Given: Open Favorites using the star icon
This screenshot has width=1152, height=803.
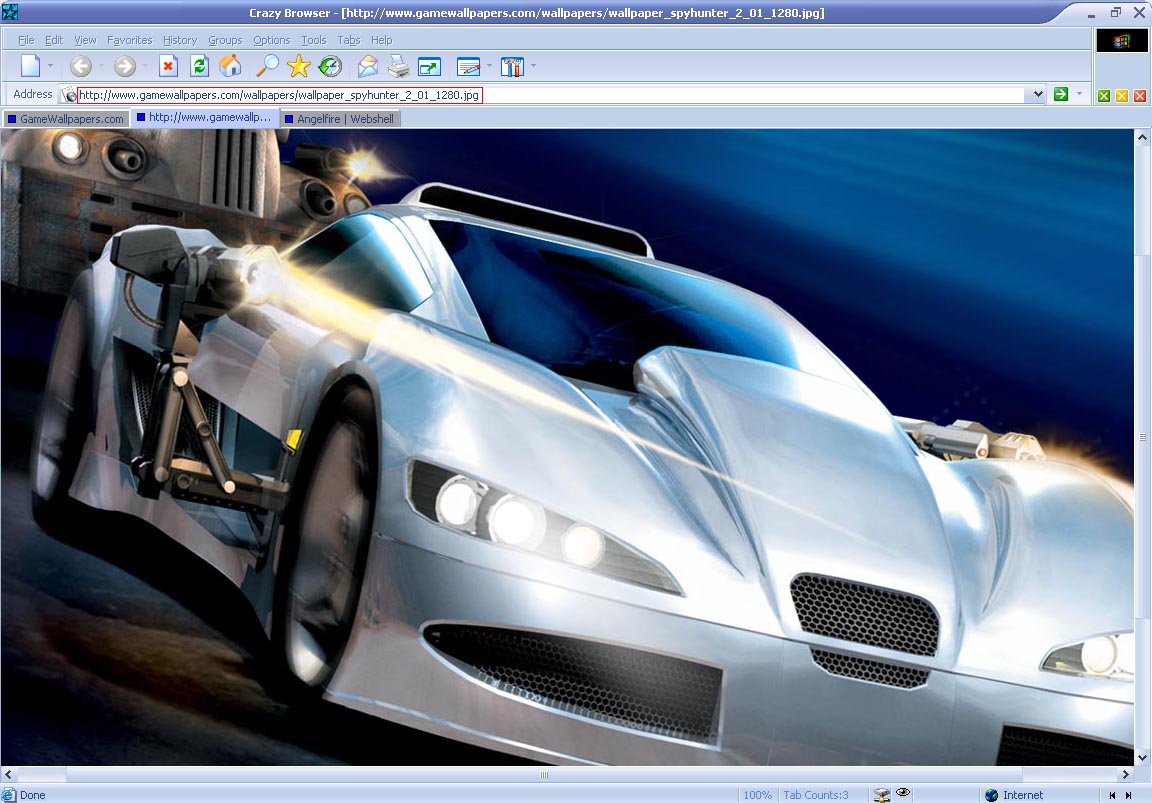Looking at the screenshot, I should point(298,67).
